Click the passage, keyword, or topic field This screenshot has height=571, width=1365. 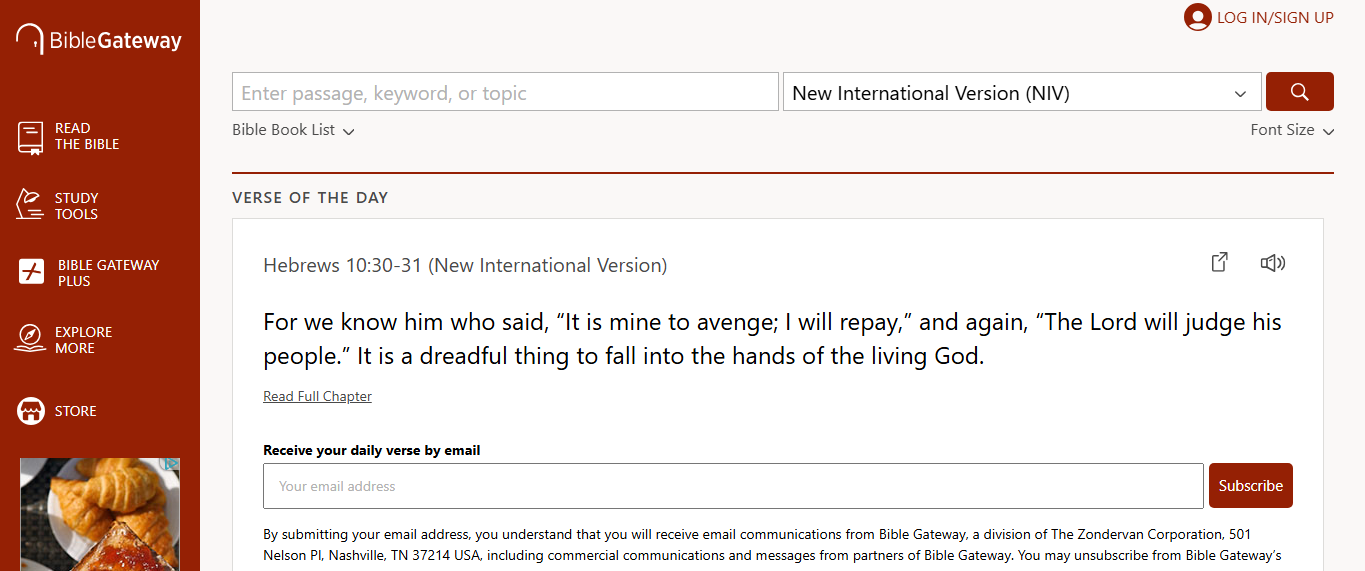(505, 92)
